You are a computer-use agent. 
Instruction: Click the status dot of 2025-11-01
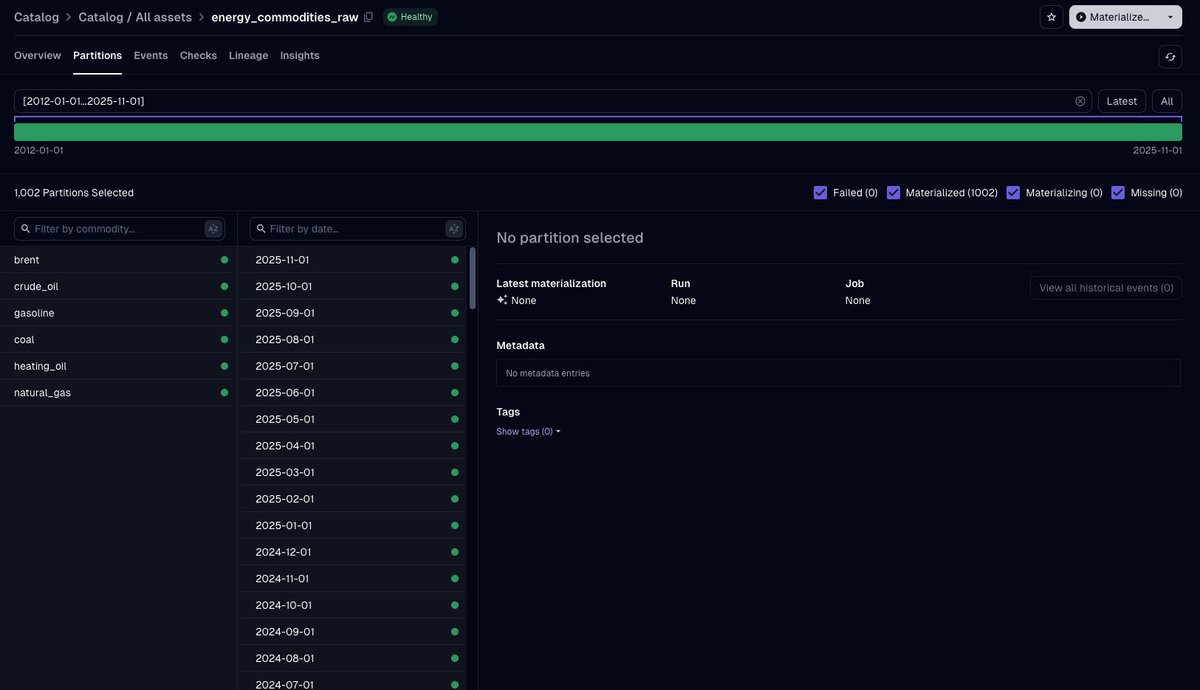click(455, 260)
